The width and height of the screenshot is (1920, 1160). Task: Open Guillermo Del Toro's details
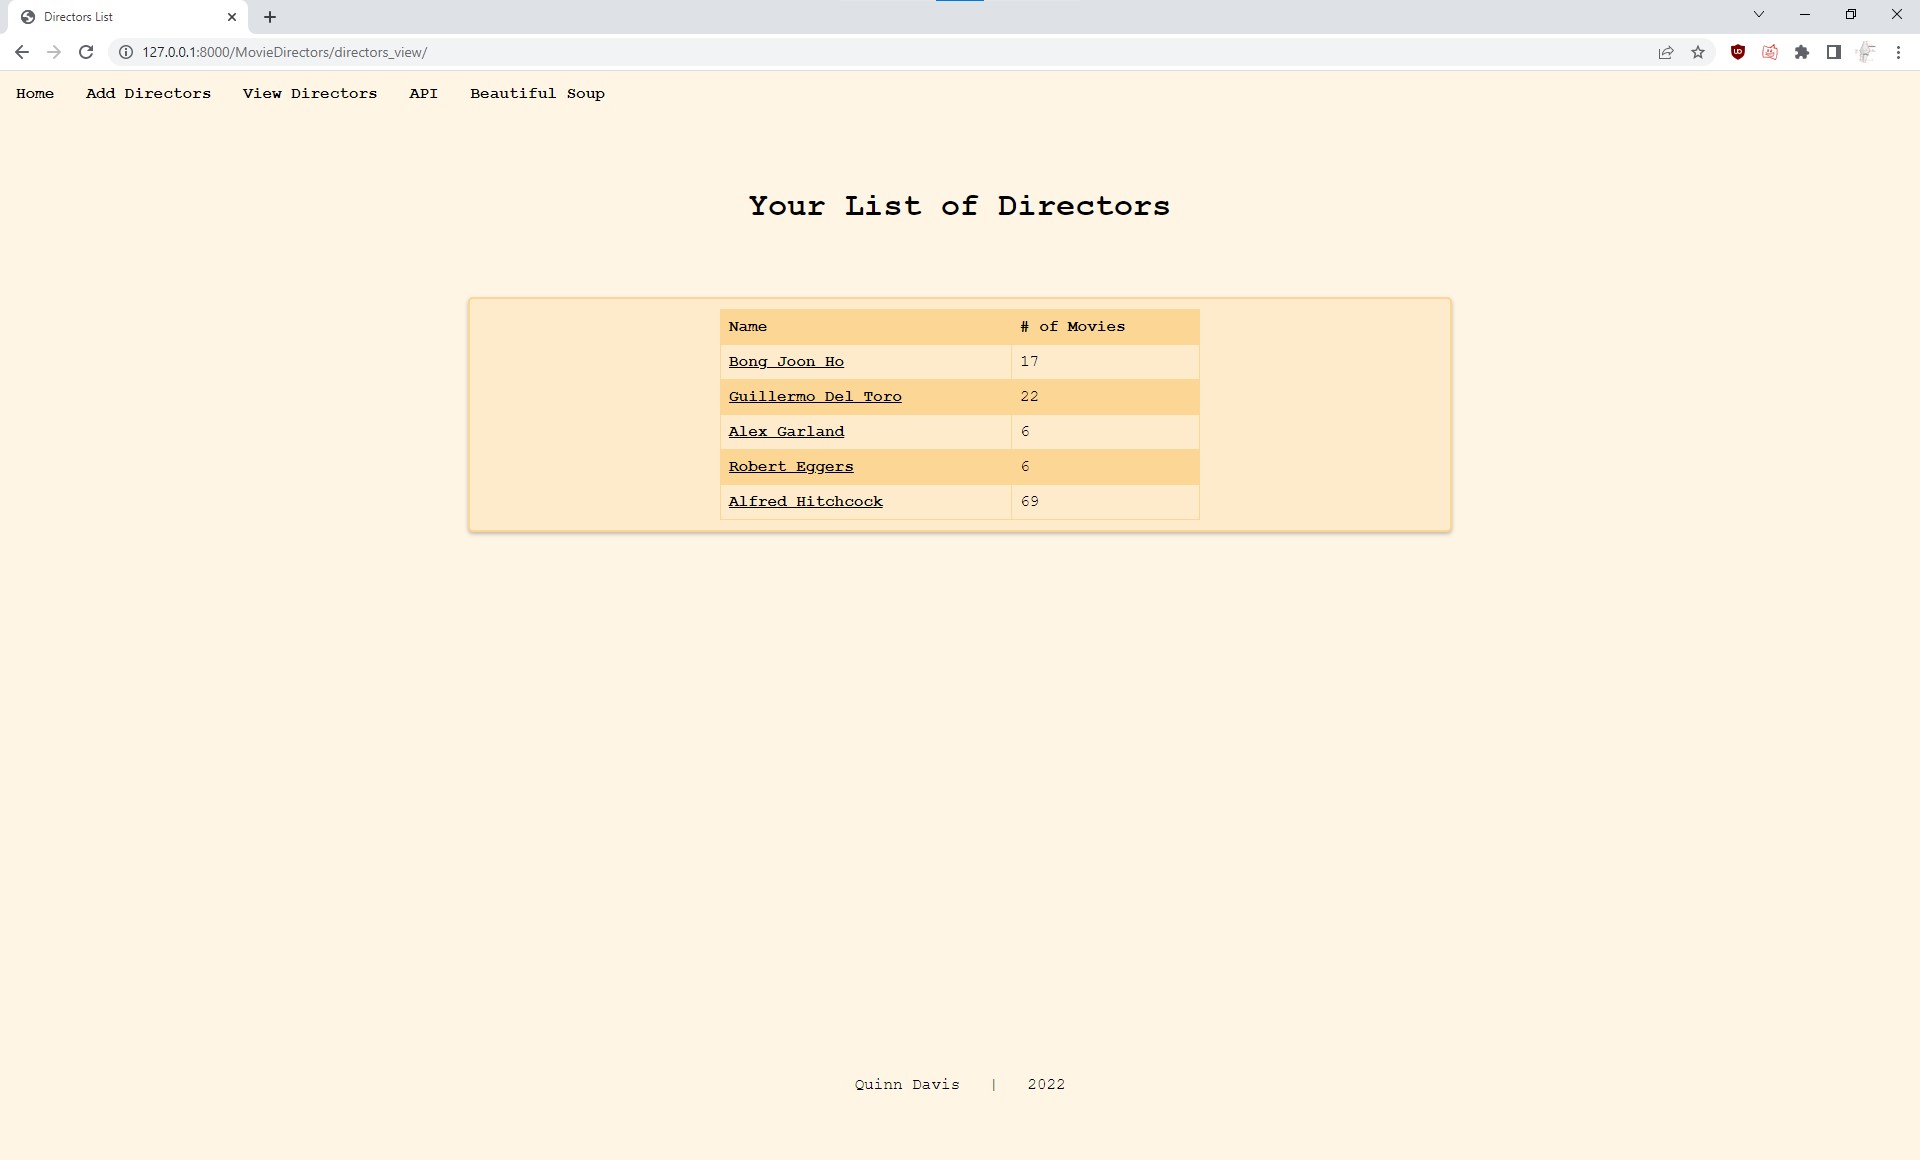[815, 397]
